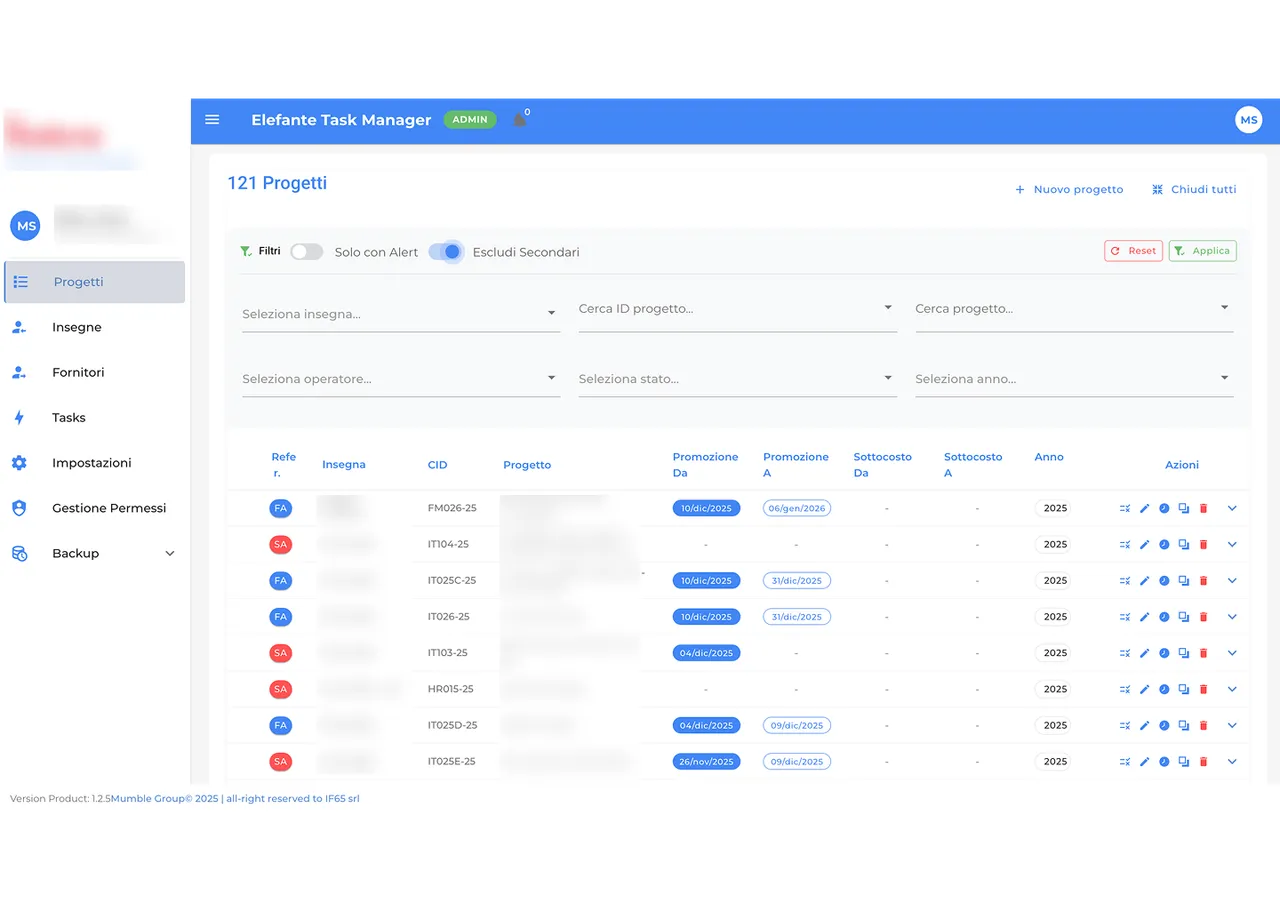
Task: Open the Seleziona stato dropdown
Action: 737,378
